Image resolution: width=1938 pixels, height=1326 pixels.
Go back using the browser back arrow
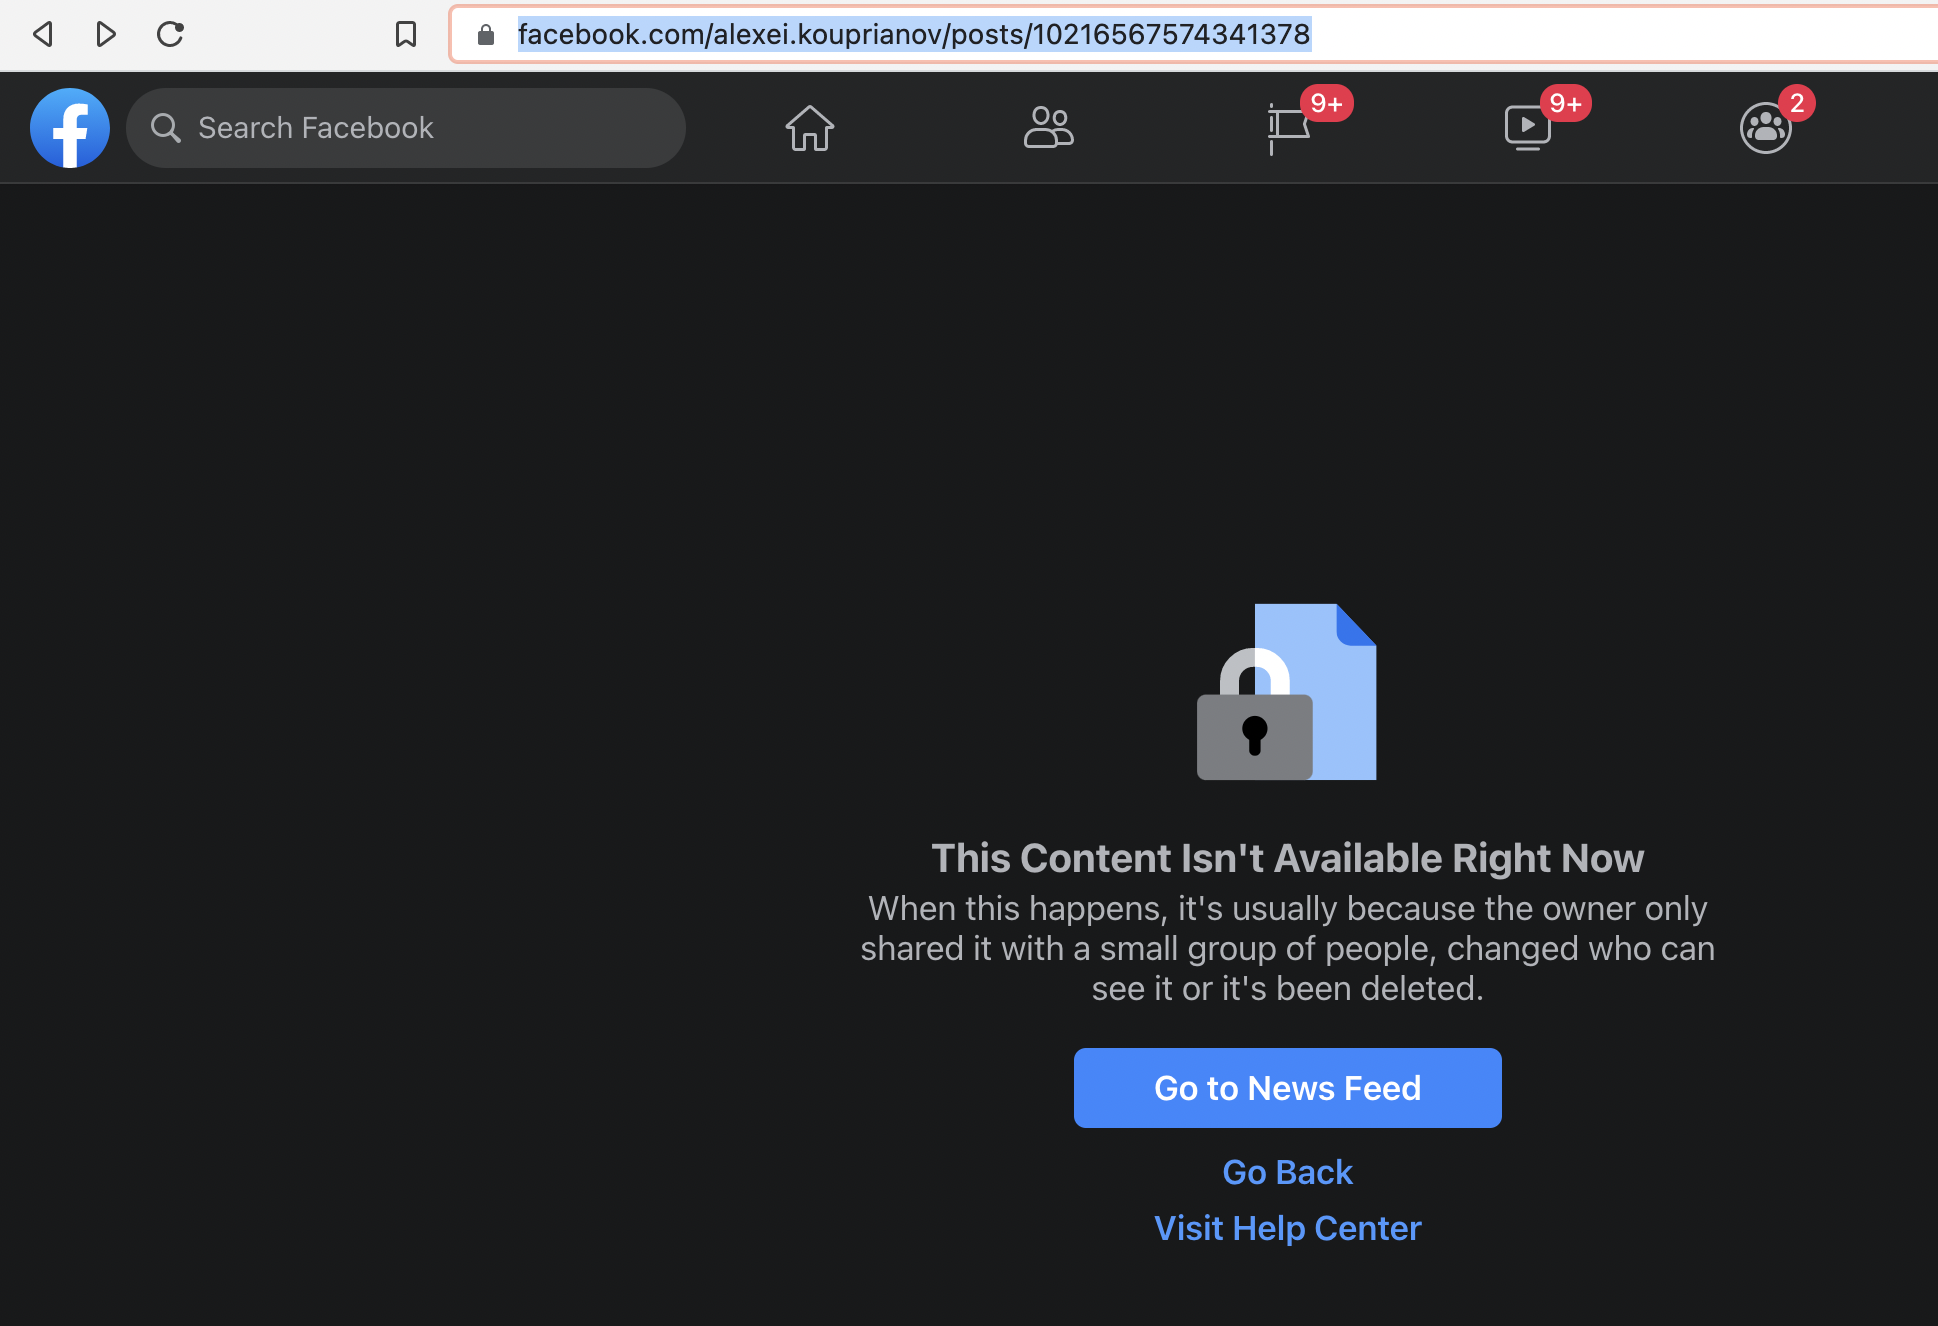click(43, 34)
